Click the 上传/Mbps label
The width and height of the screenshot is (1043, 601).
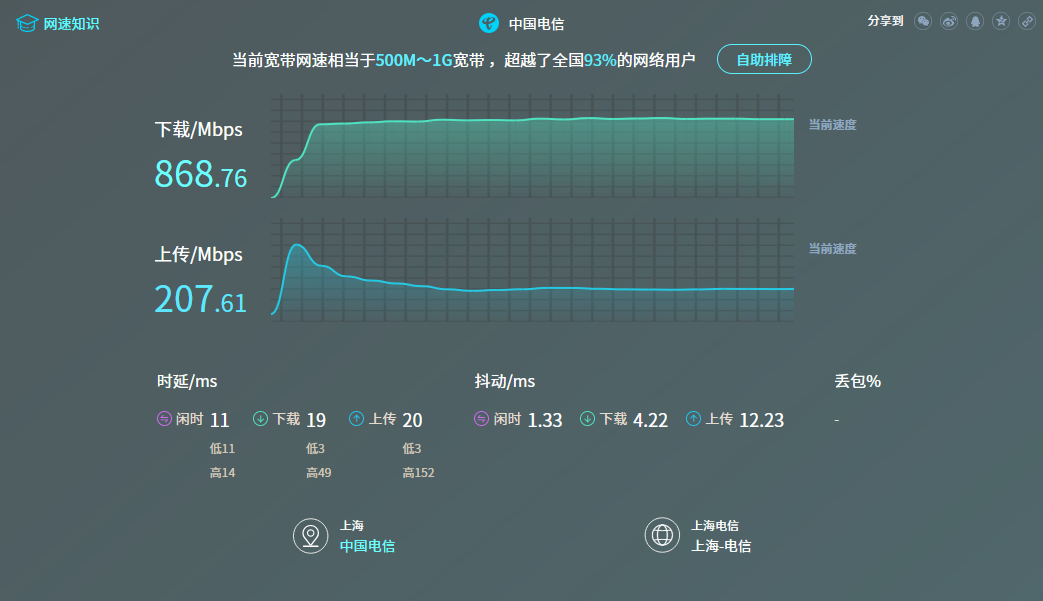199,255
